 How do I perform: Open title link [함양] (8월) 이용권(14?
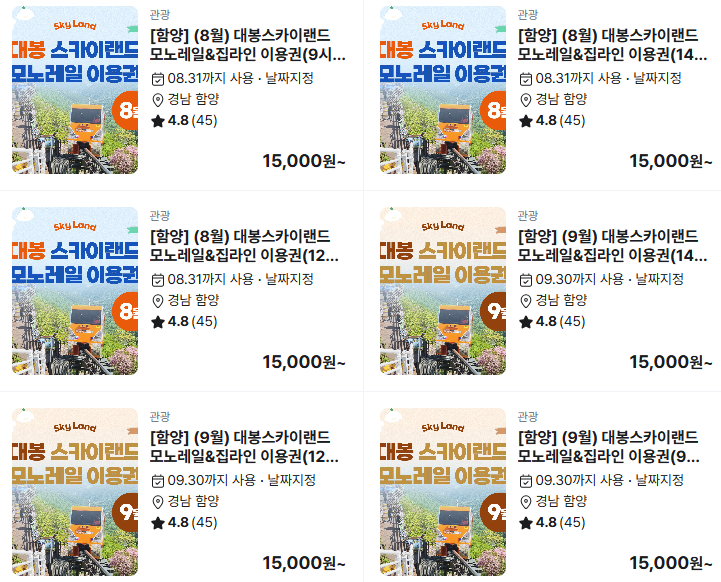612,45
